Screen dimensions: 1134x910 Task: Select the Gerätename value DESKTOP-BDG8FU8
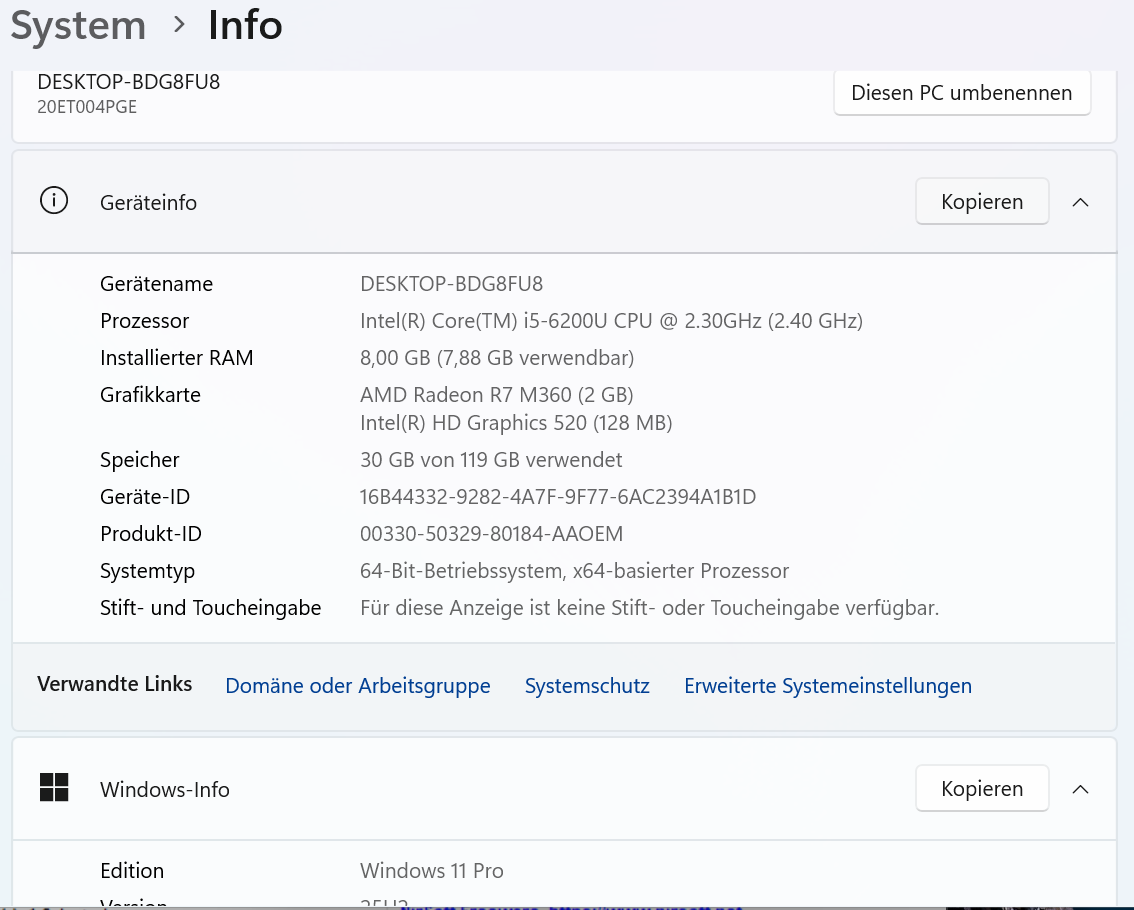point(451,284)
